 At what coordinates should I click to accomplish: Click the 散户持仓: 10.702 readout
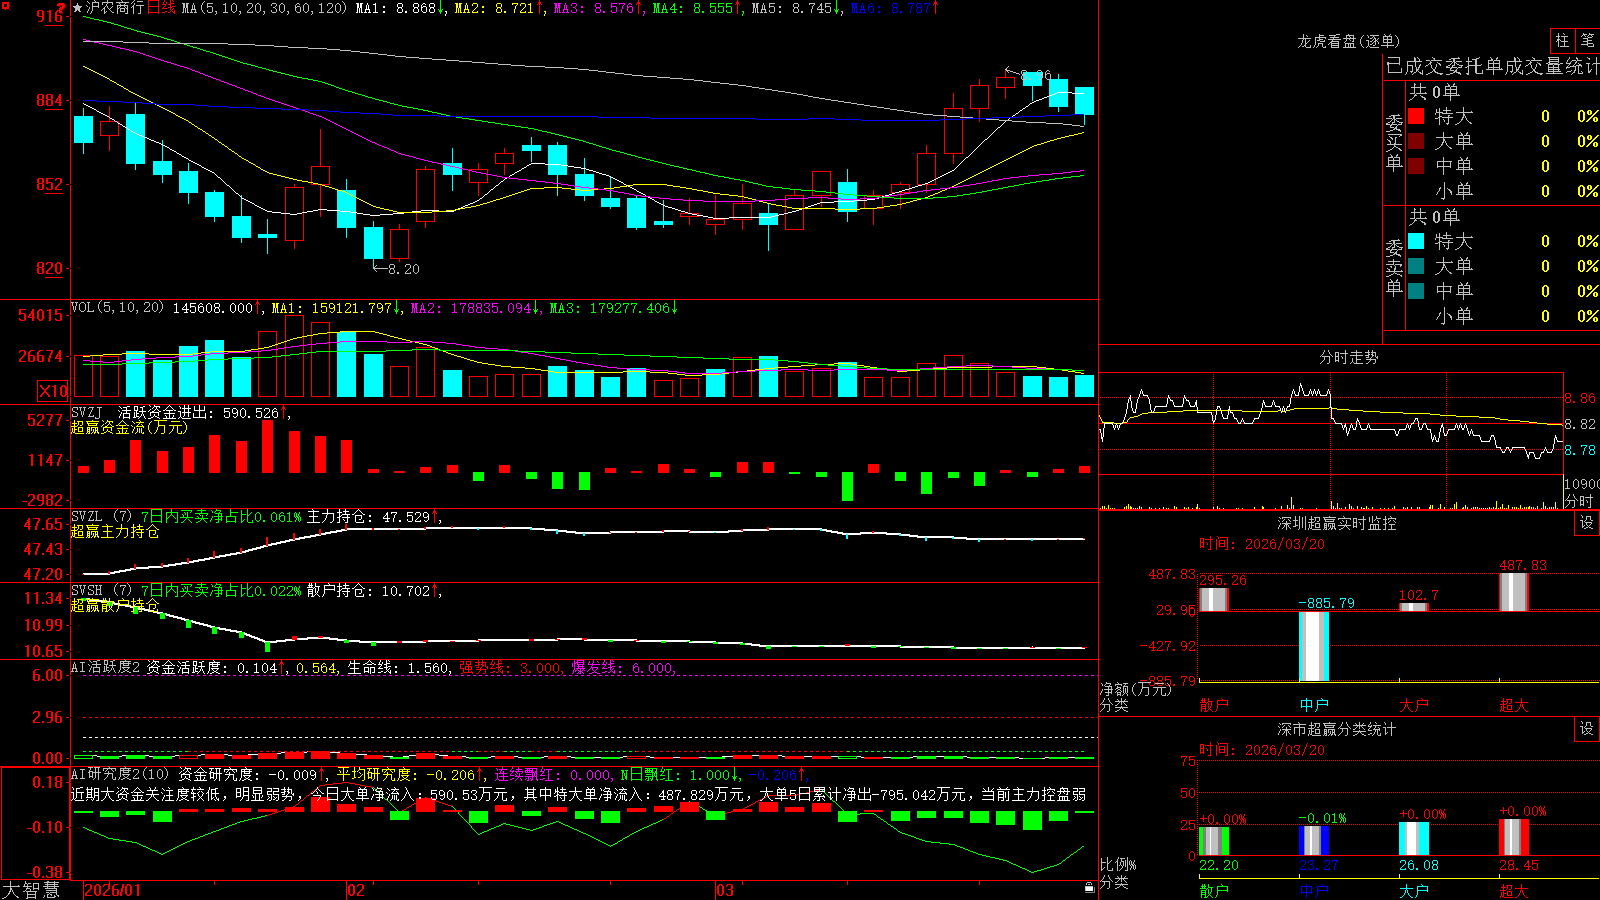coord(374,591)
